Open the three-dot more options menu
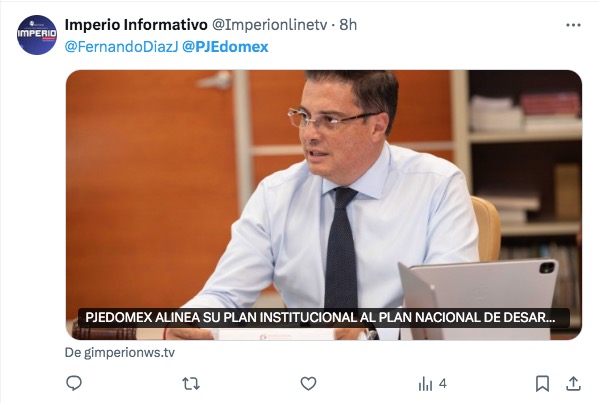The height and width of the screenshot is (403, 599). (x=573, y=25)
